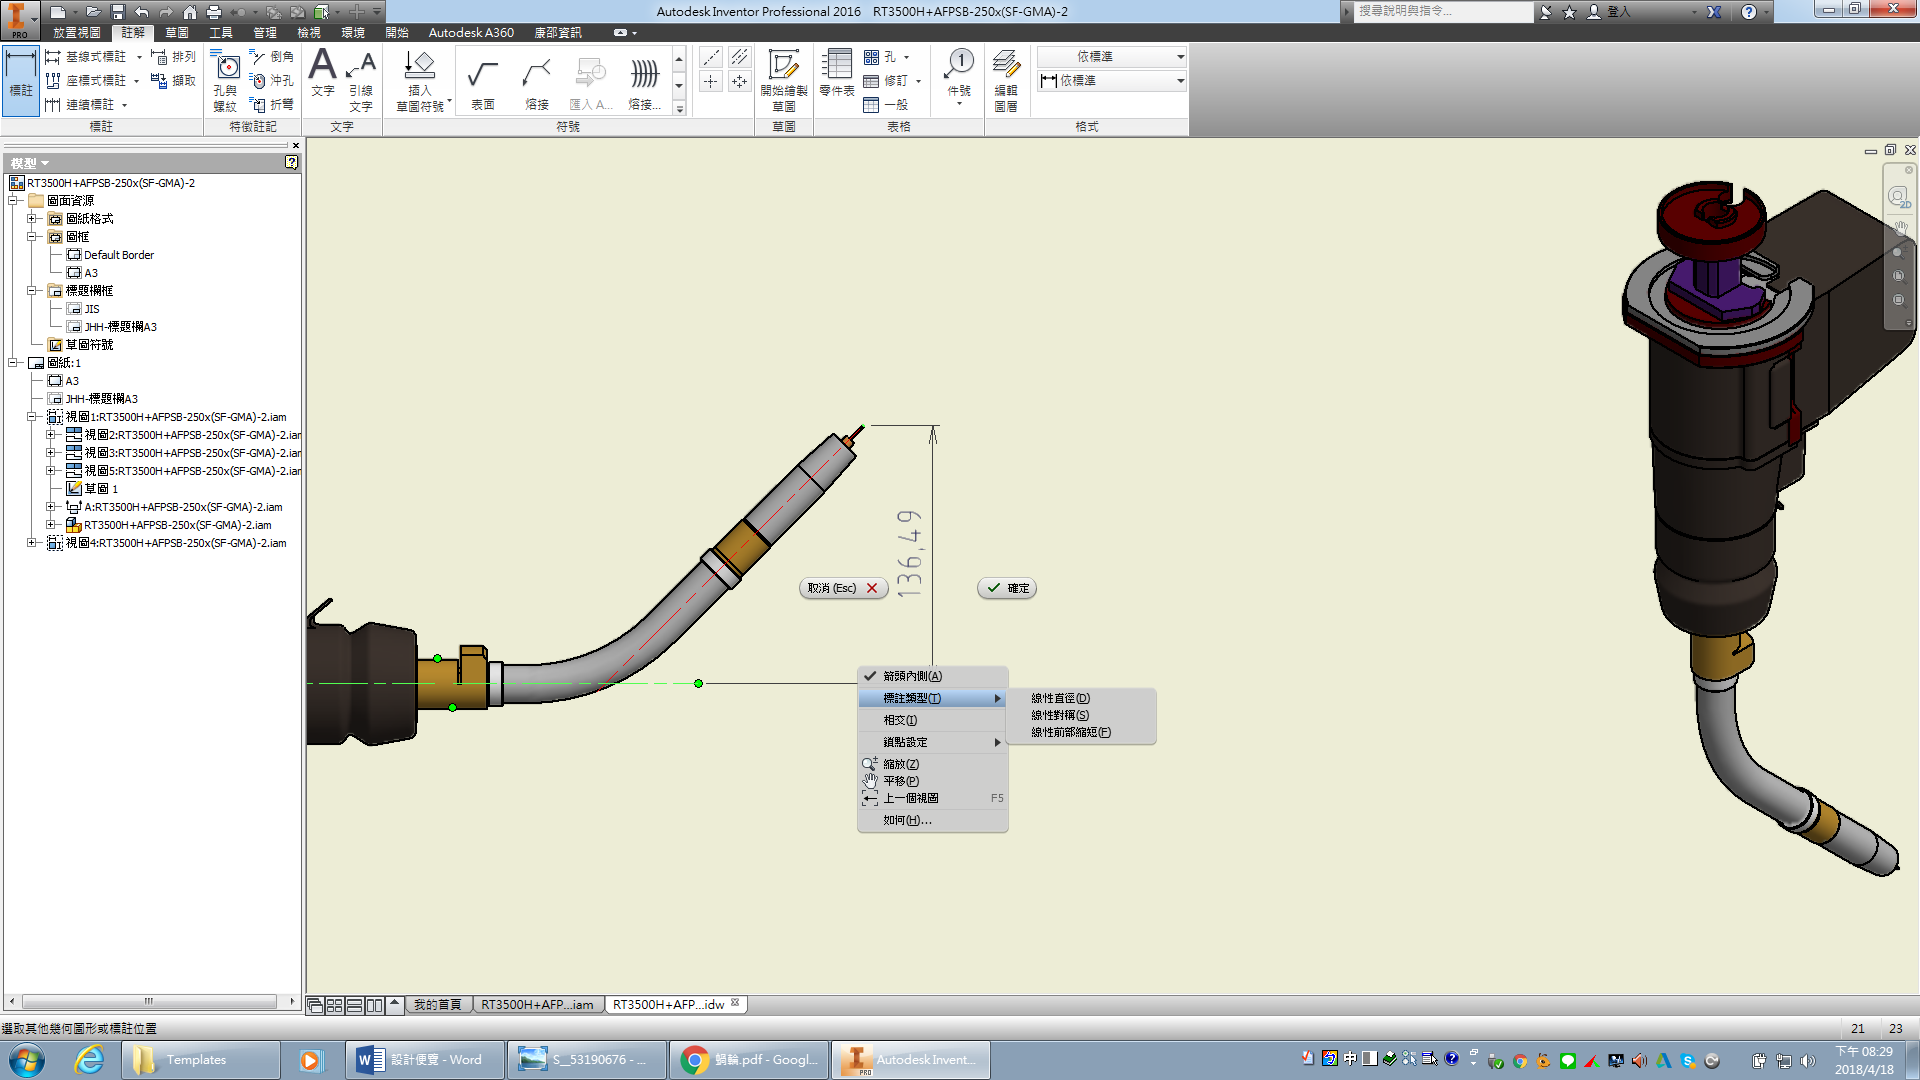Screen dimensions: 1920x1080
Task: Select the 標註 dimension tool
Action: pos(21,80)
